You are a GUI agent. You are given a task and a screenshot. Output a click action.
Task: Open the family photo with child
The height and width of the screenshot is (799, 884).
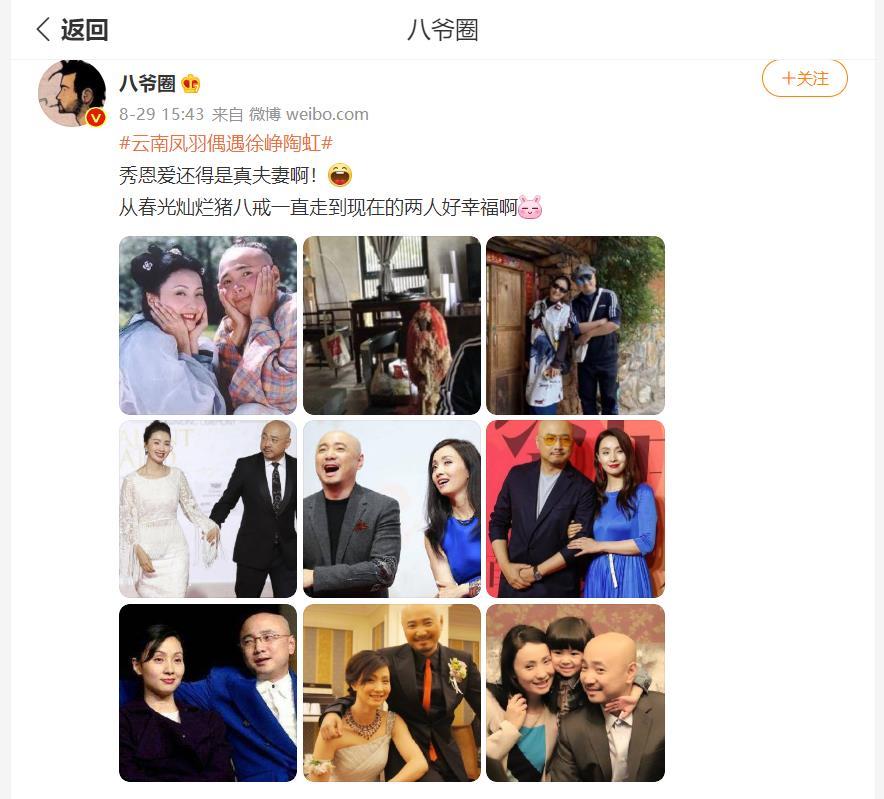576,693
